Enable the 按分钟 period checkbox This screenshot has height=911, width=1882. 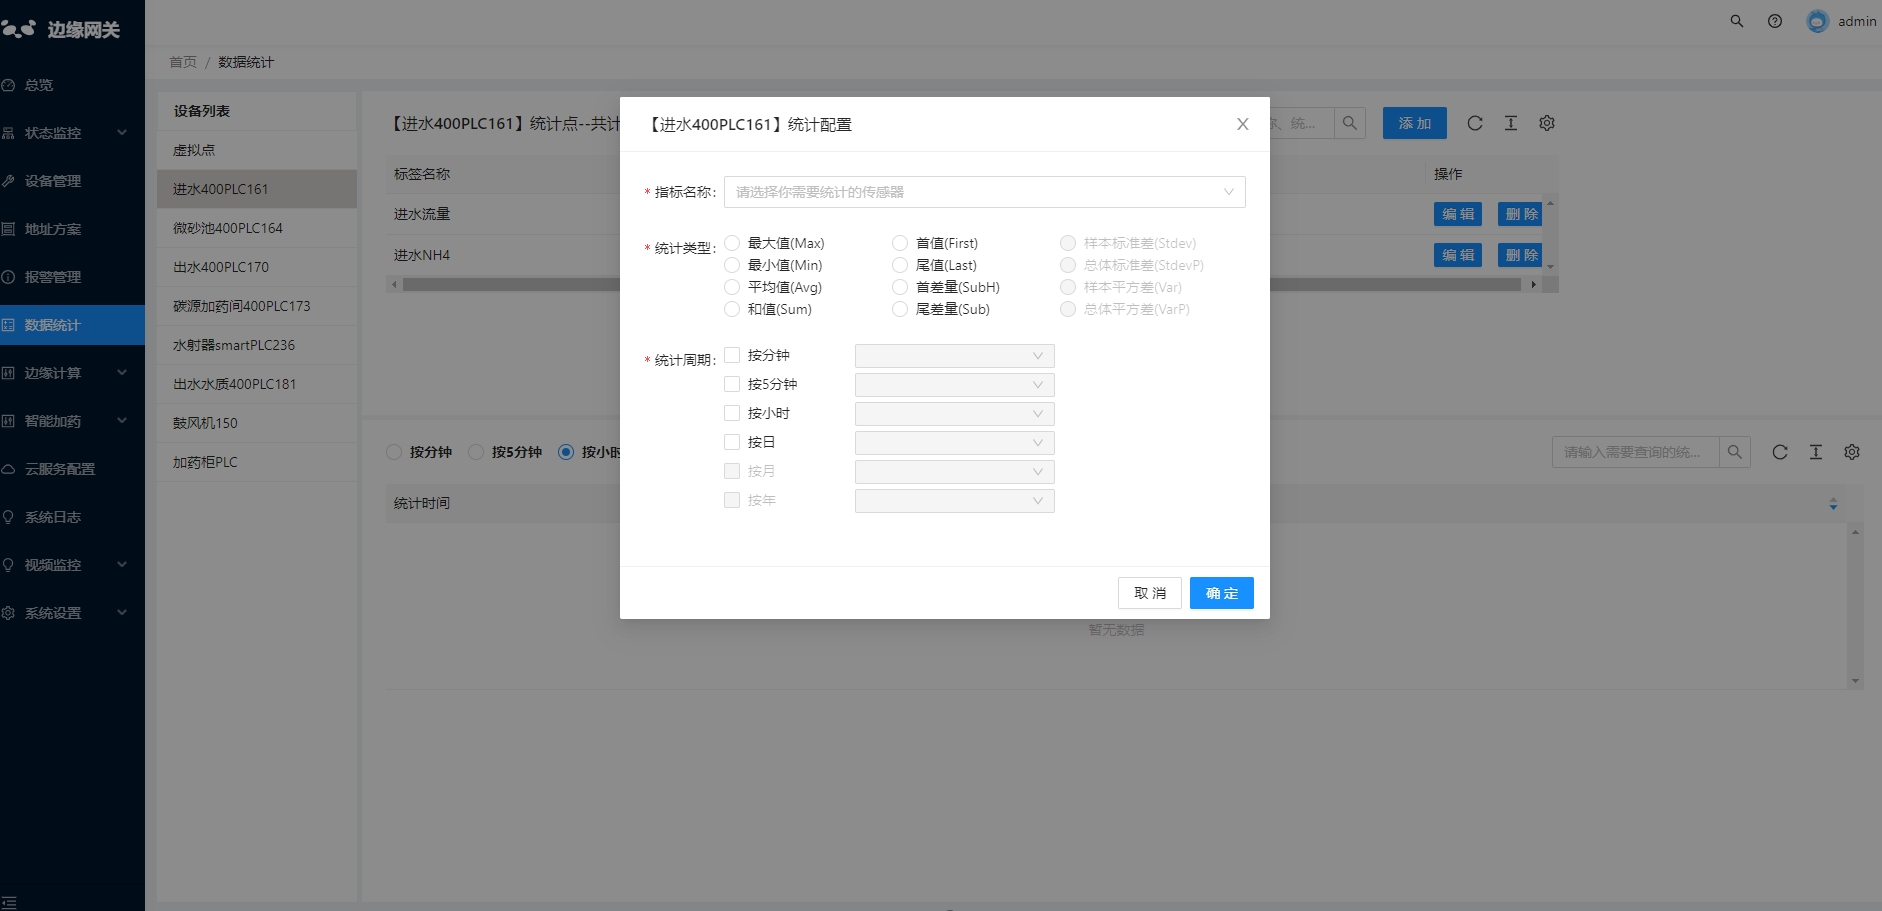coord(732,355)
